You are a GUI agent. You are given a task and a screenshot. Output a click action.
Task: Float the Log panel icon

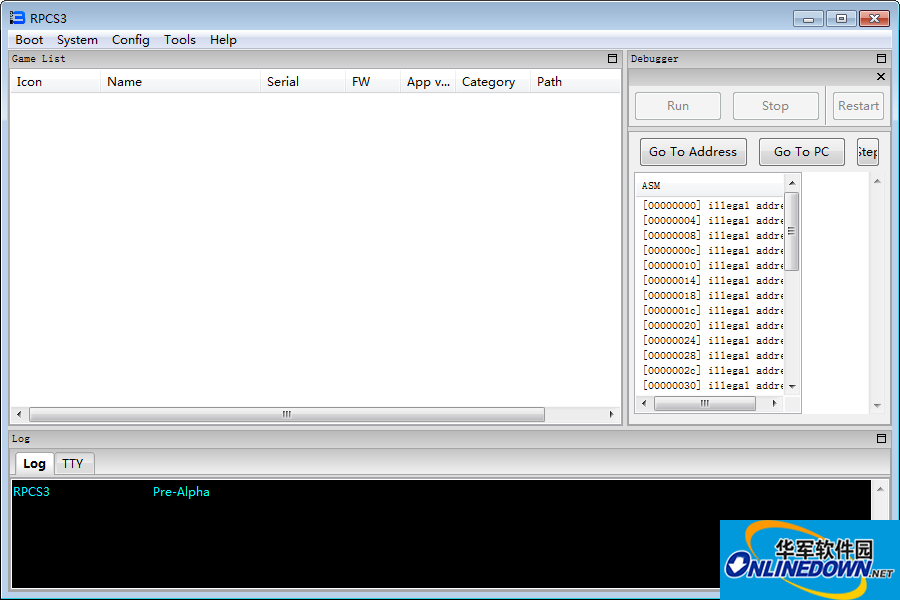coord(882,439)
